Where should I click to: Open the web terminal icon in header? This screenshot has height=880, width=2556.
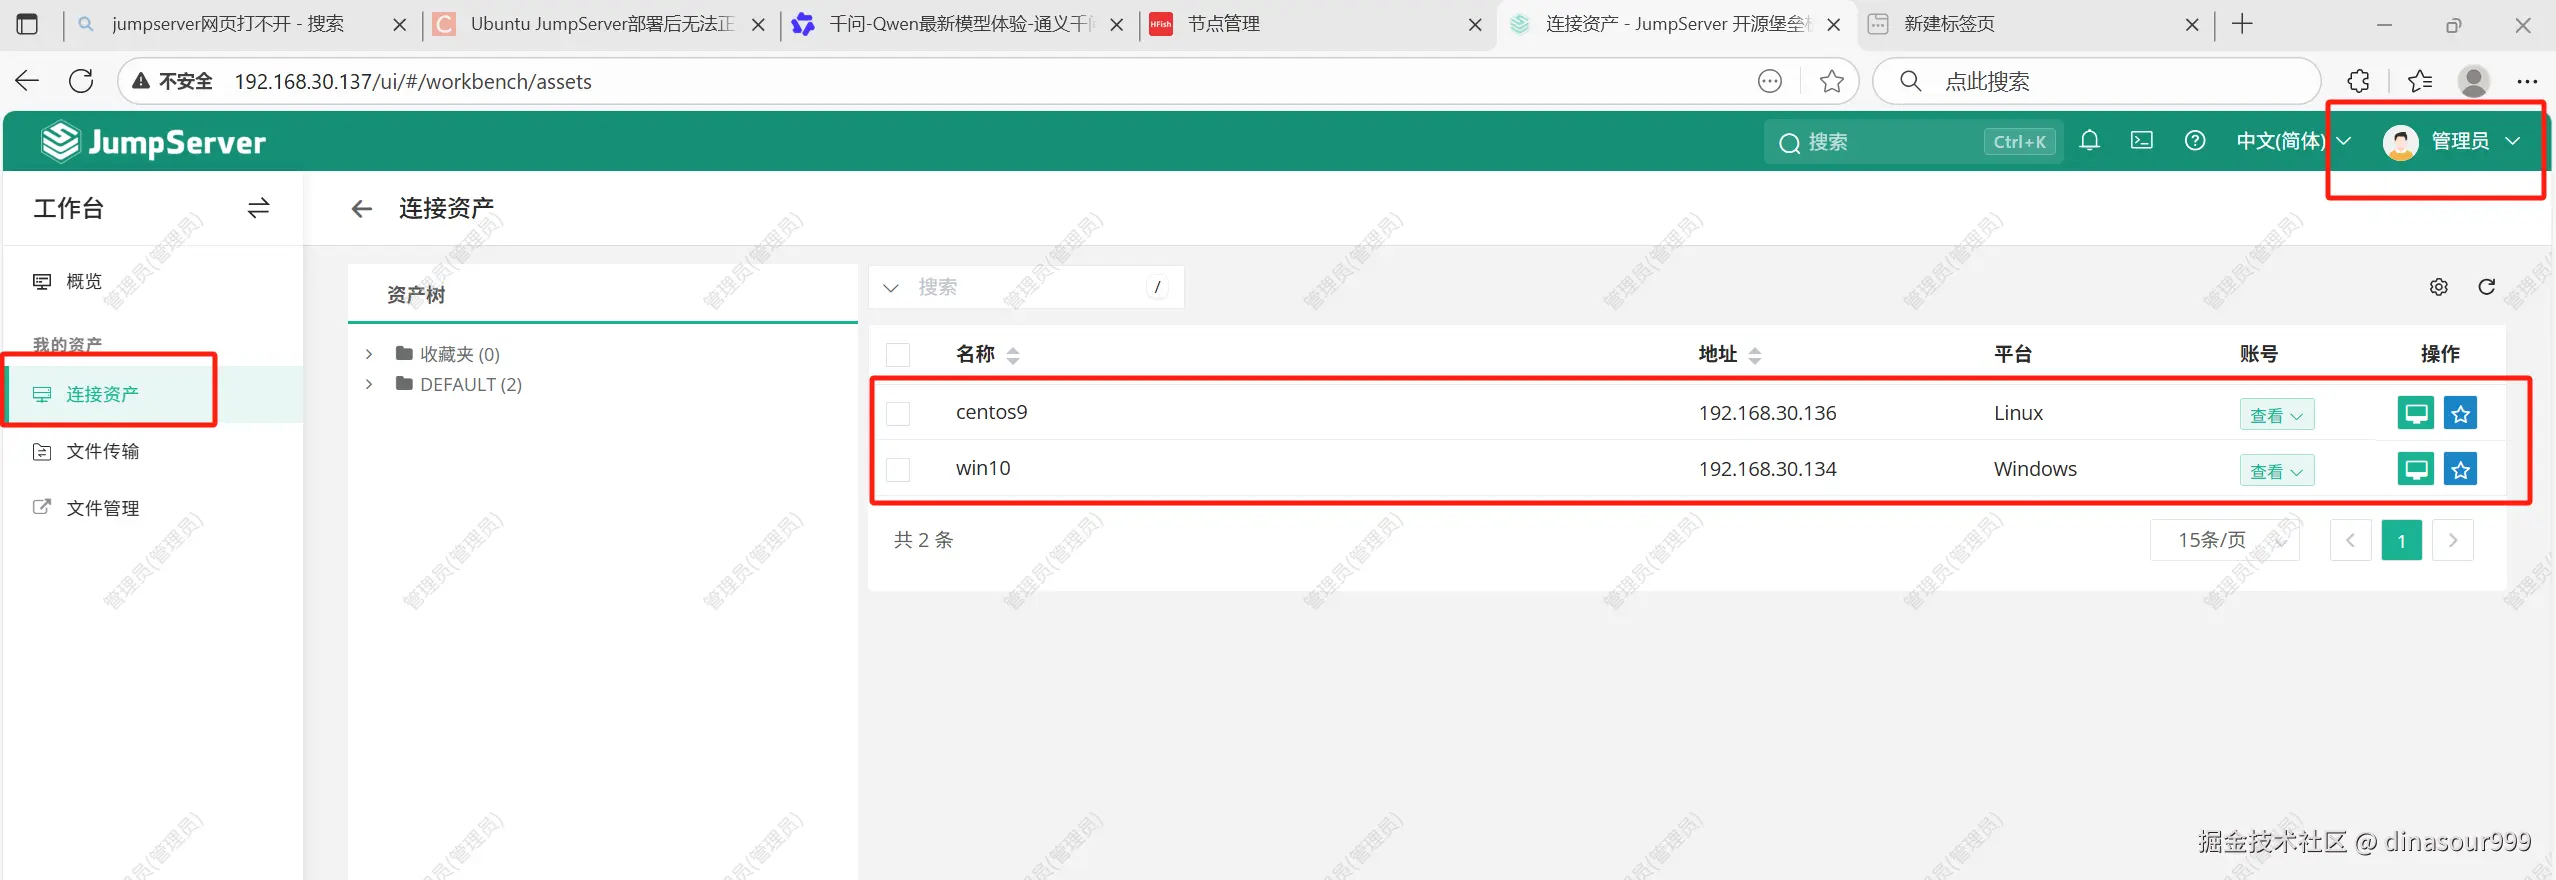tap(2142, 141)
